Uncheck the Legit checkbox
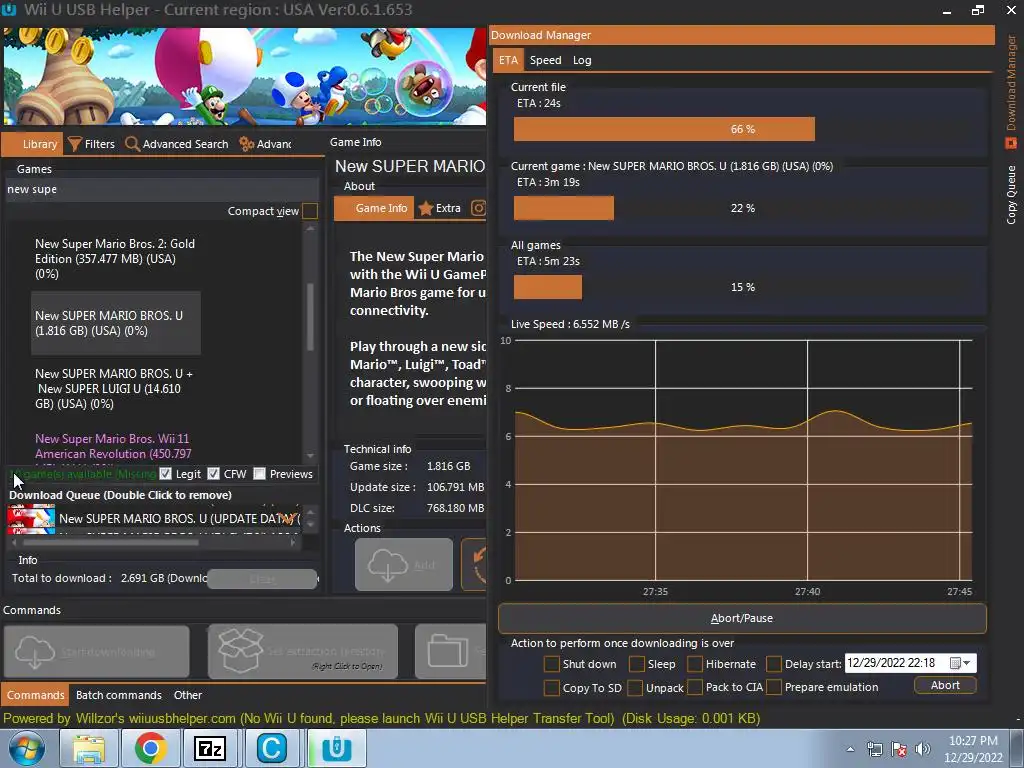The width and height of the screenshot is (1024, 768). (165, 474)
